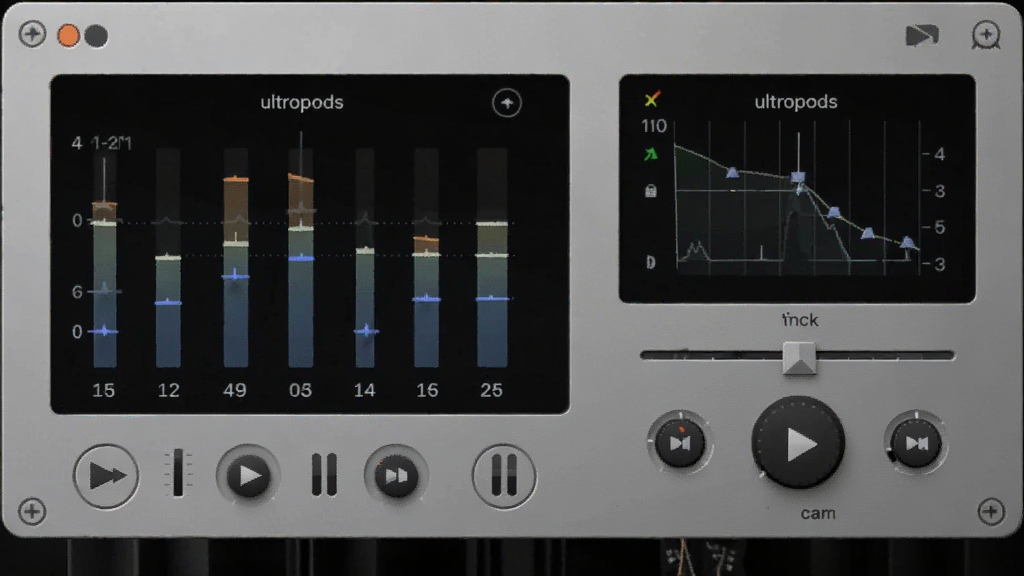Click the orange peak cap on bar 05
Viewport: 1024px width, 576px height.
[x=301, y=177]
